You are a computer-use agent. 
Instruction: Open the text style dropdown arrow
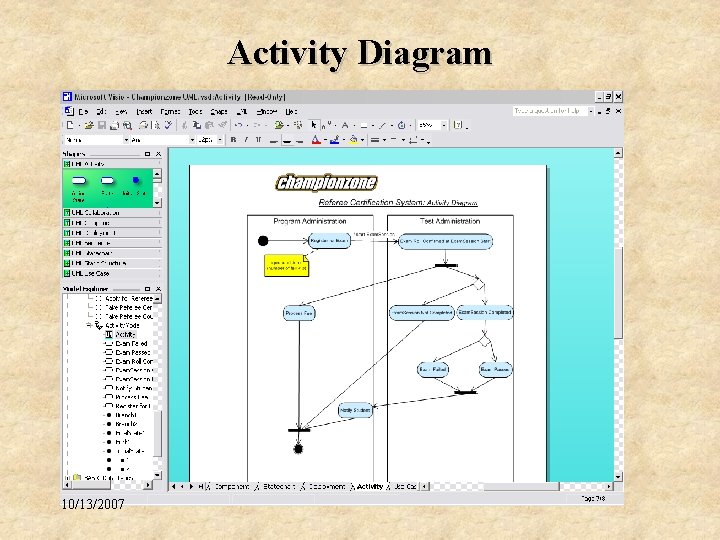click(126, 140)
